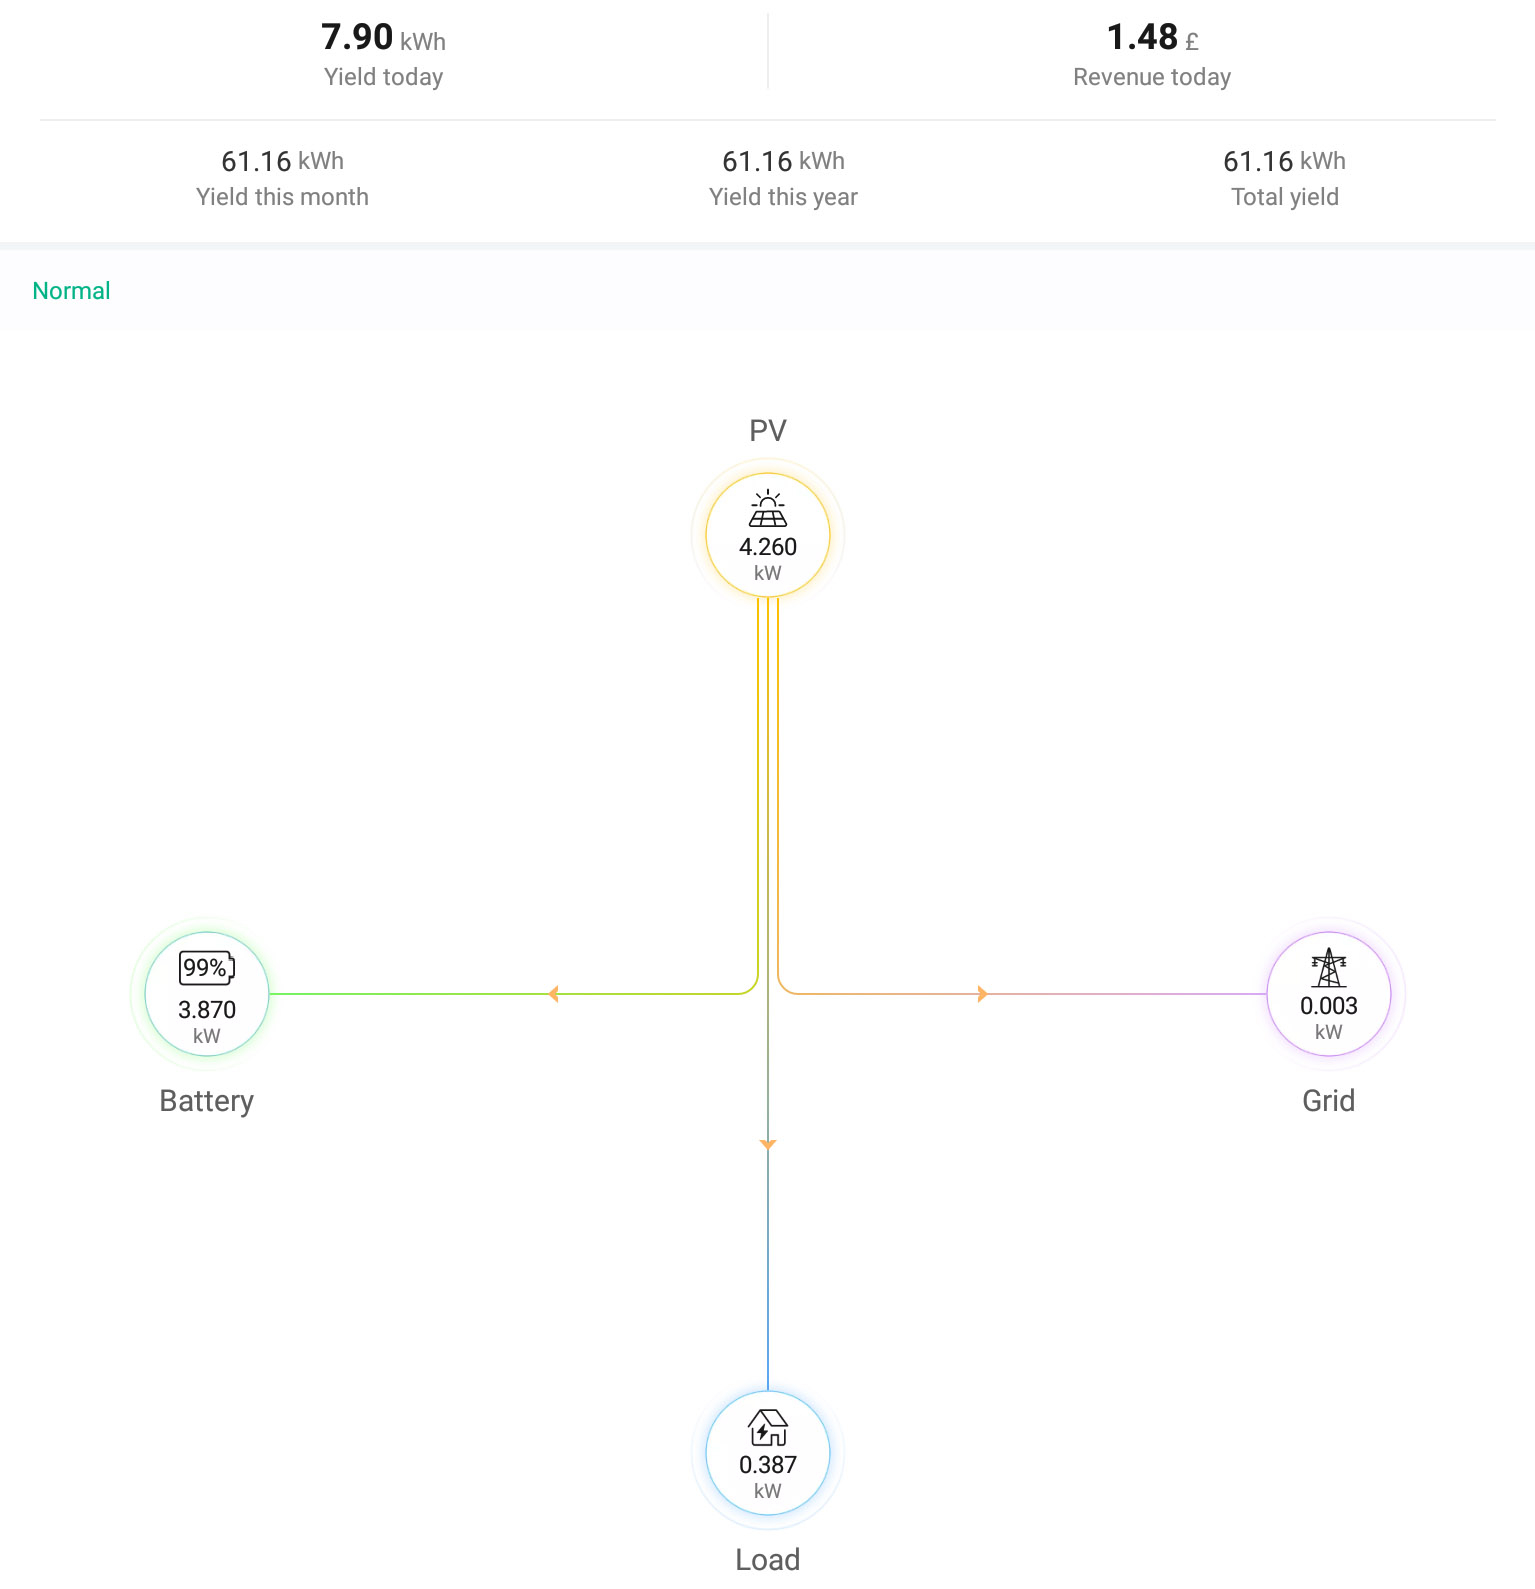This screenshot has height=1589, width=1535.
Task: Click the 0.387 kW load power value
Action: coord(768,1477)
